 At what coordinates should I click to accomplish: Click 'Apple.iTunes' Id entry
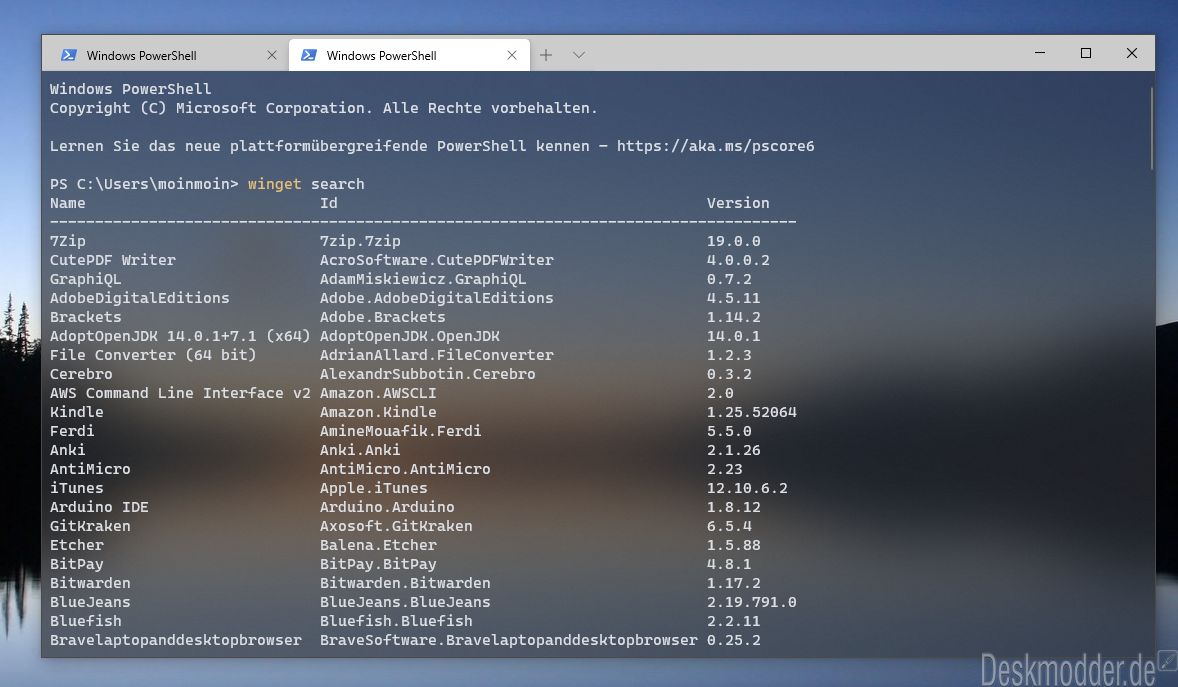[x=373, y=488]
